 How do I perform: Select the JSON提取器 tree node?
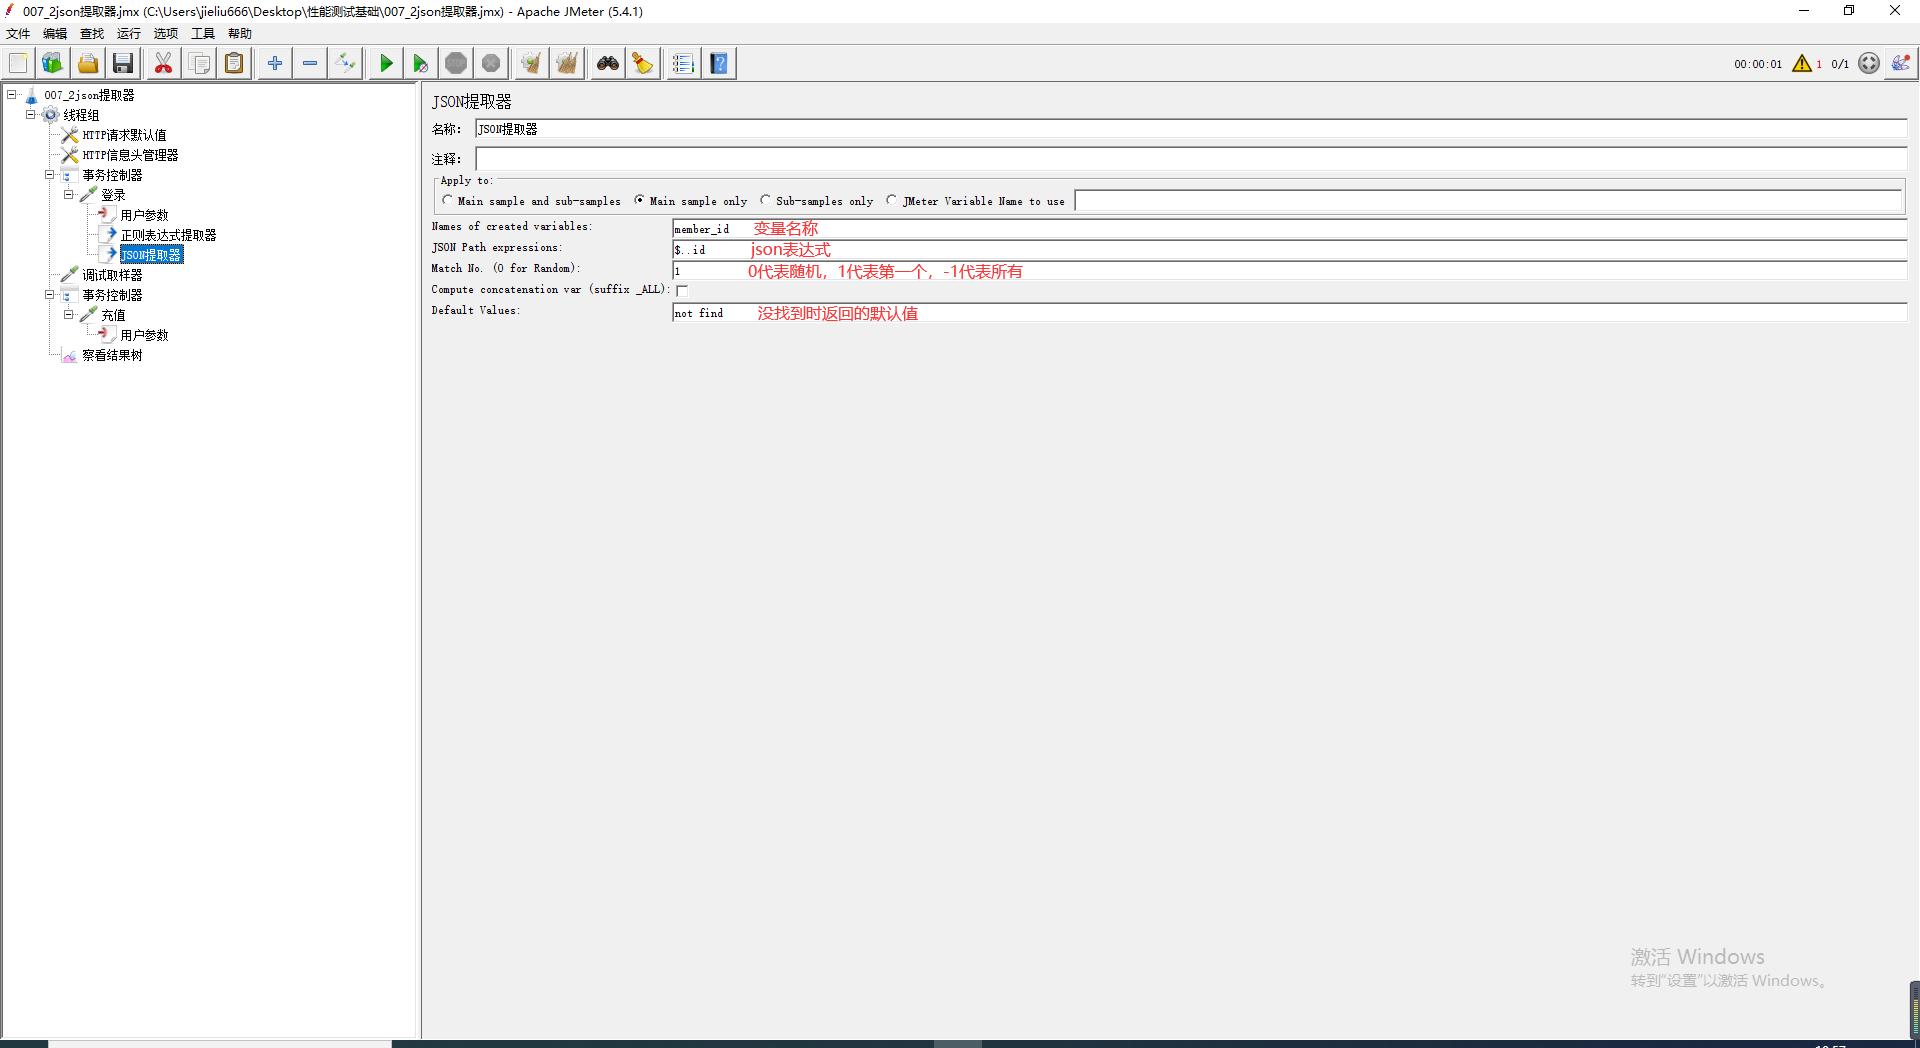(152, 255)
